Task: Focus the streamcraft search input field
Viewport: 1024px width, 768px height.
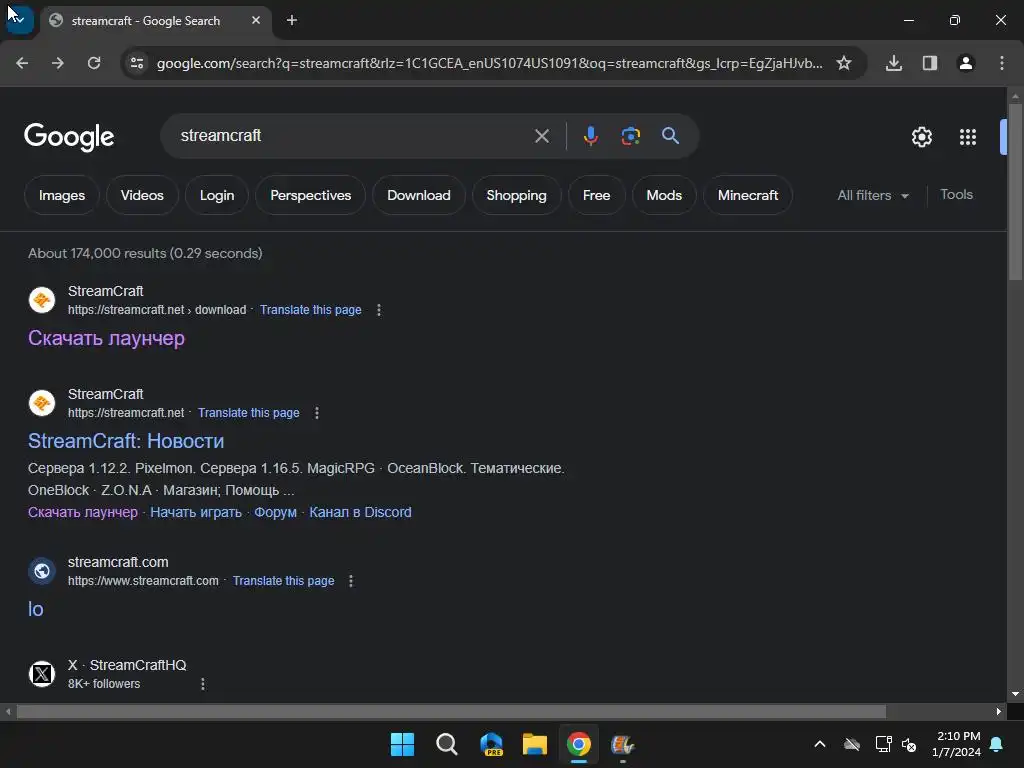Action: tap(353, 136)
